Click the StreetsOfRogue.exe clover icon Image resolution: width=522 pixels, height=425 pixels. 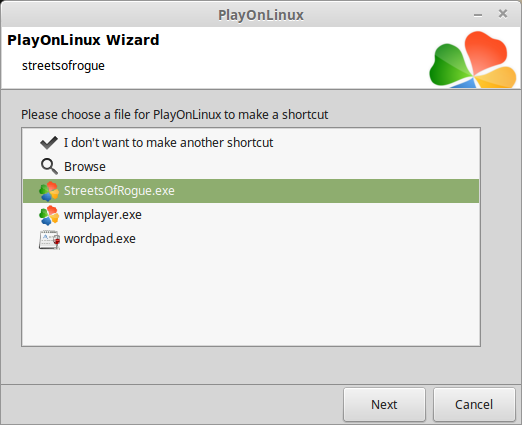(x=49, y=191)
